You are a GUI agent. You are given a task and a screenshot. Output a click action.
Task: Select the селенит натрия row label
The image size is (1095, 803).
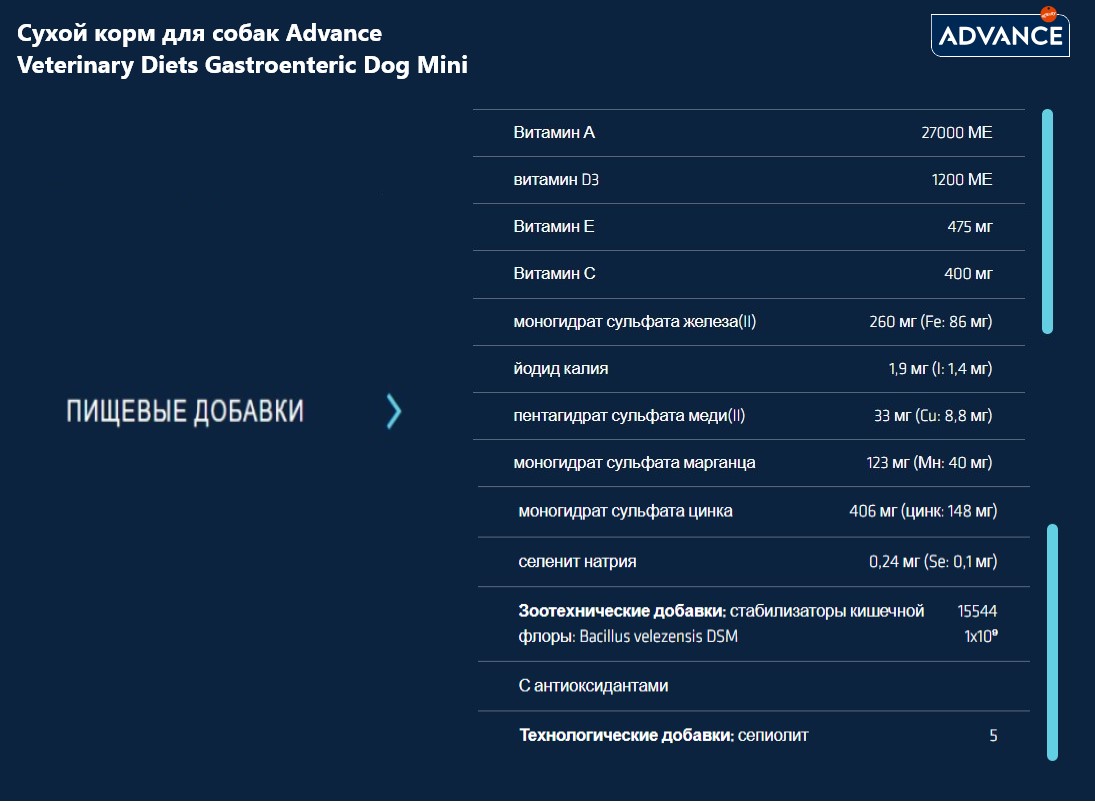pyautogui.click(x=577, y=561)
